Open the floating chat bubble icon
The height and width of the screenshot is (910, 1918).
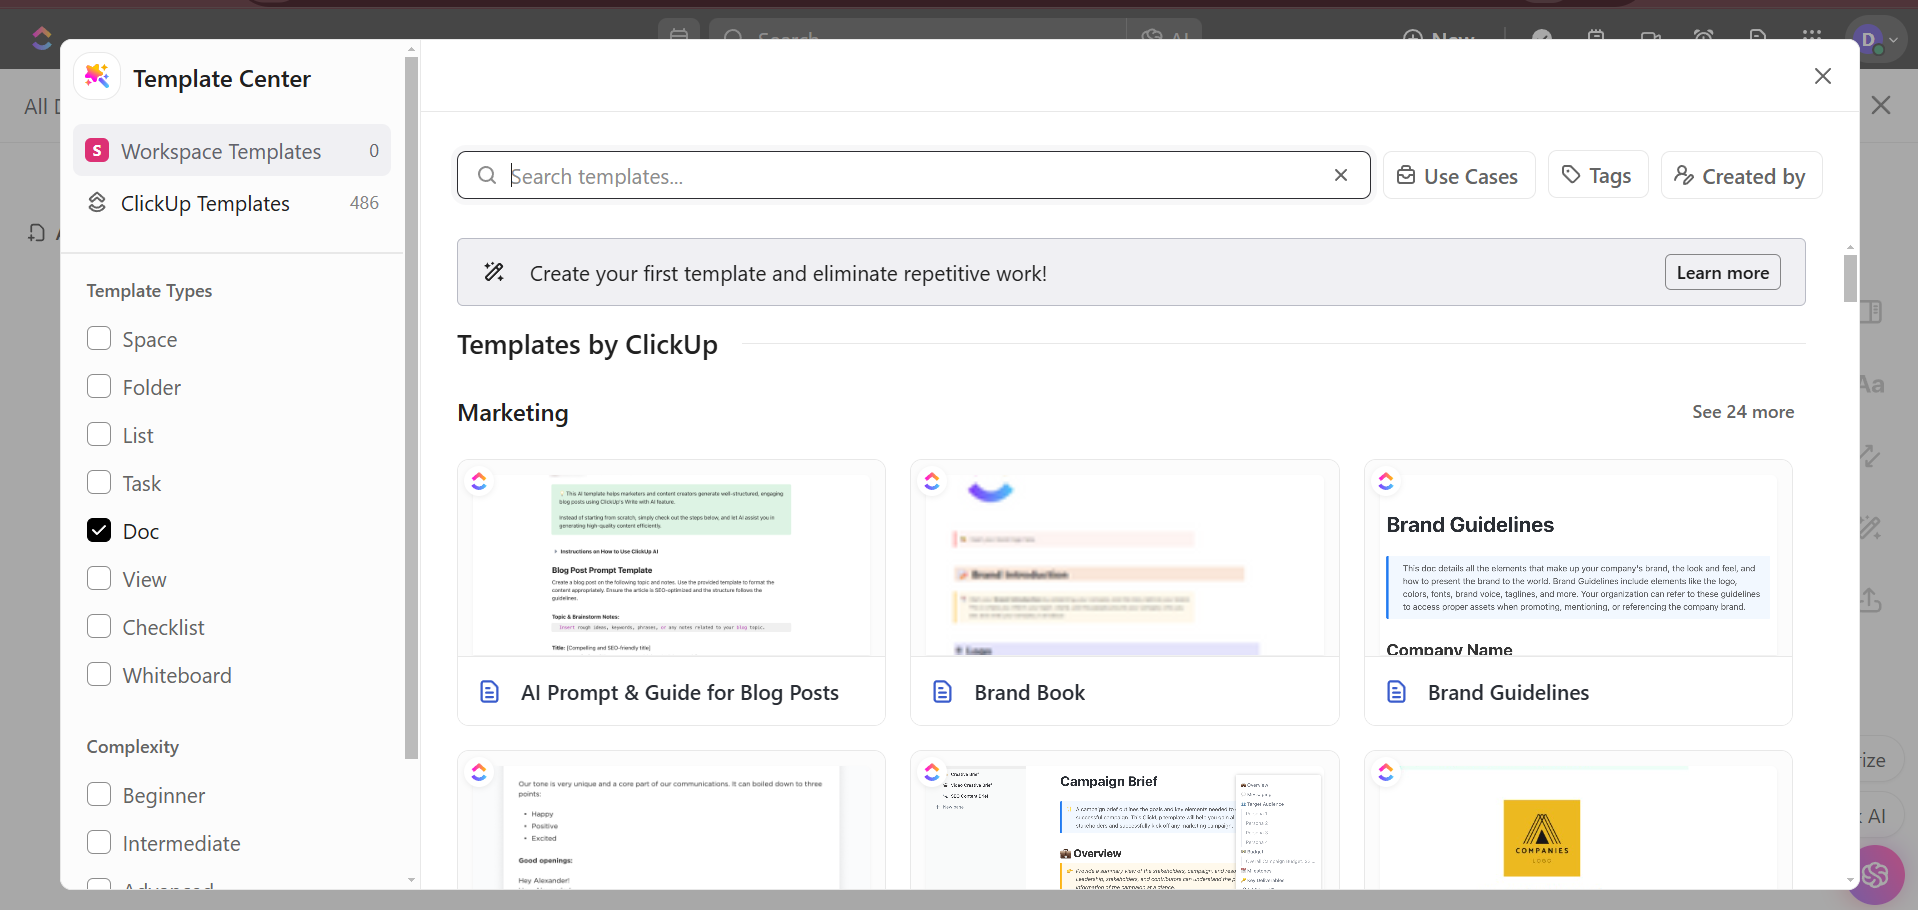click(1875, 875)
